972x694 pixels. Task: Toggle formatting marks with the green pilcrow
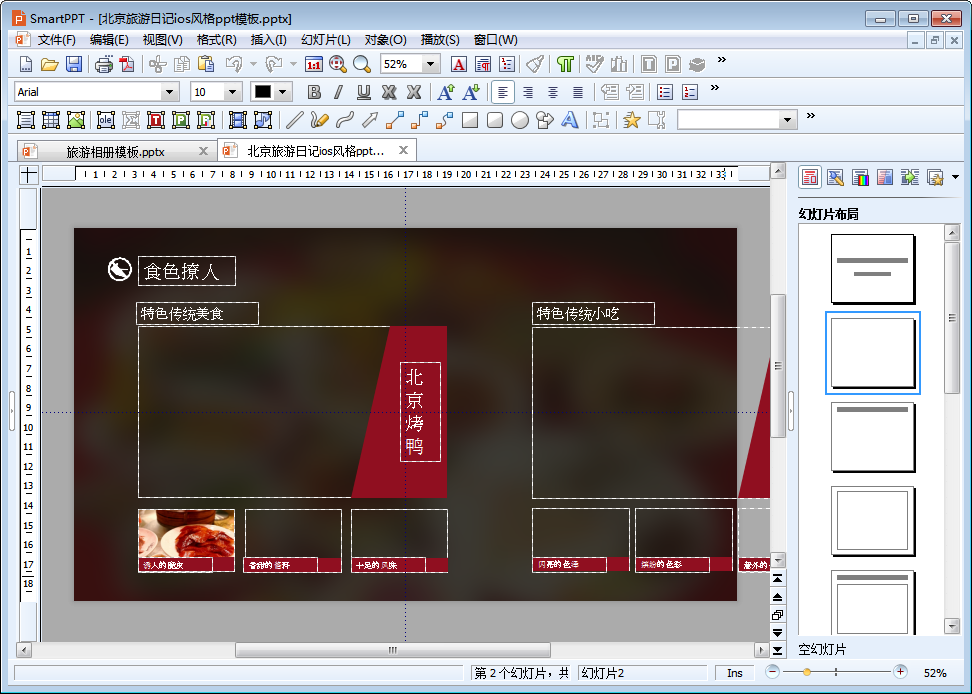tap(565, 64)
